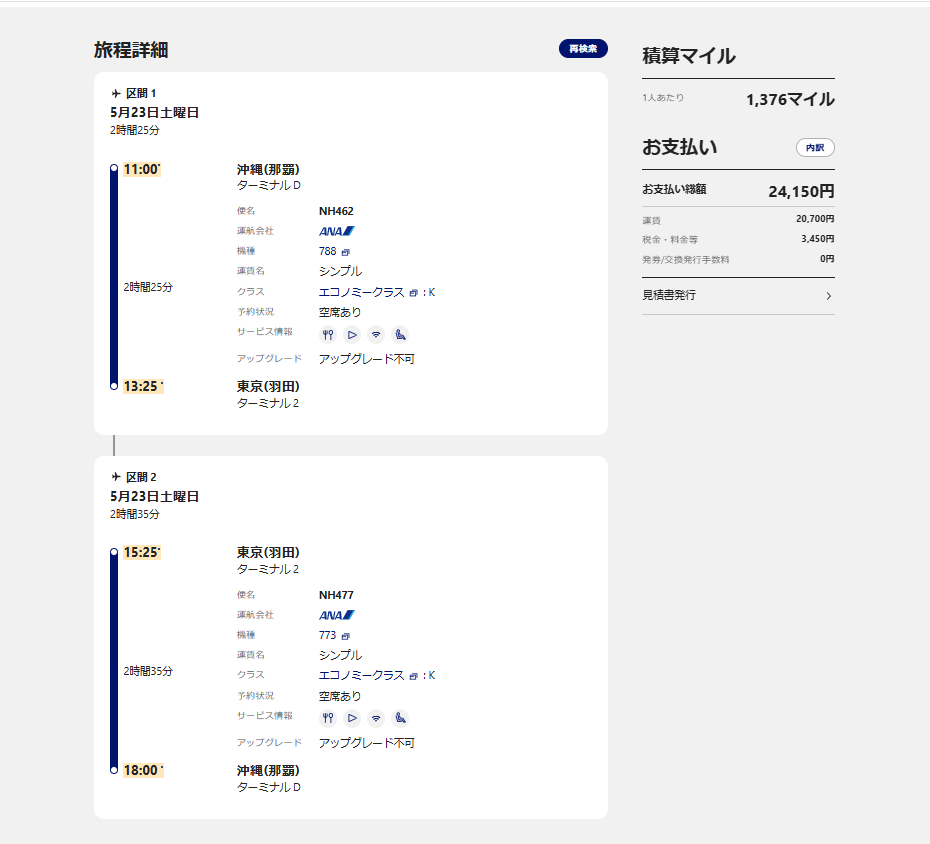Click the in-flight entertainment icon for NH462

(352, 335)
